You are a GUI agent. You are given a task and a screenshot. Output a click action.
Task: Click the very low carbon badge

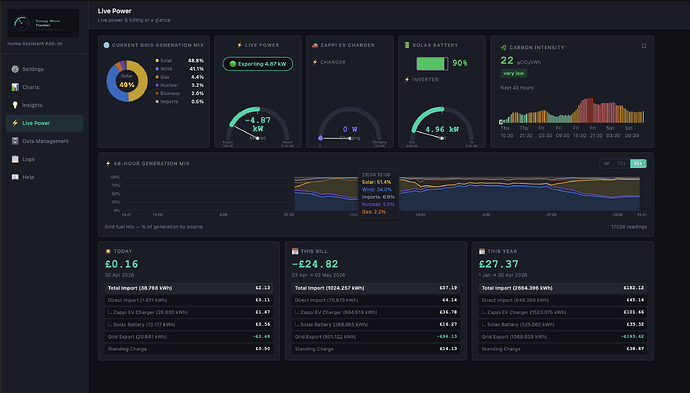coord(514,73)
